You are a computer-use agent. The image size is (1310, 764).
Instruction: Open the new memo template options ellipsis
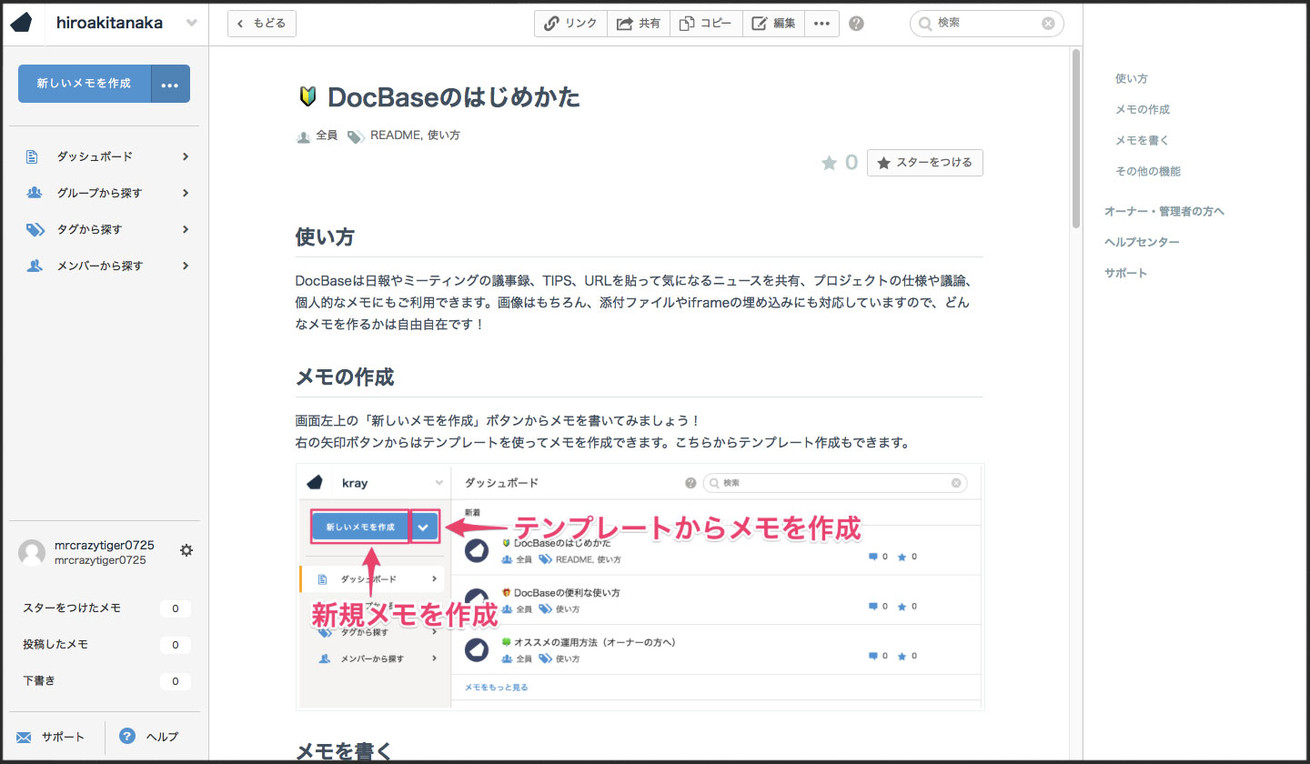[170, 84]
